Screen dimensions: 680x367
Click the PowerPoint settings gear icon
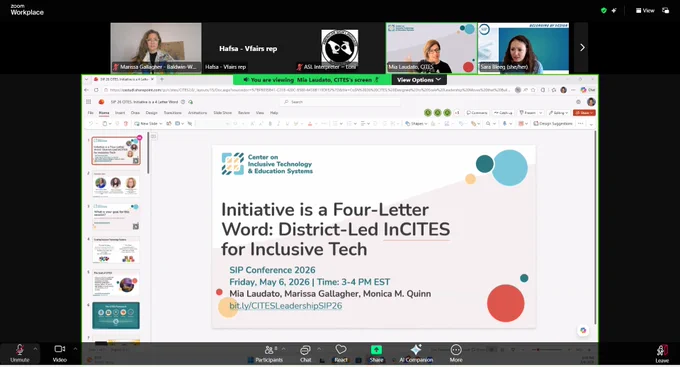pyautogui.click(x=578, y=102)
